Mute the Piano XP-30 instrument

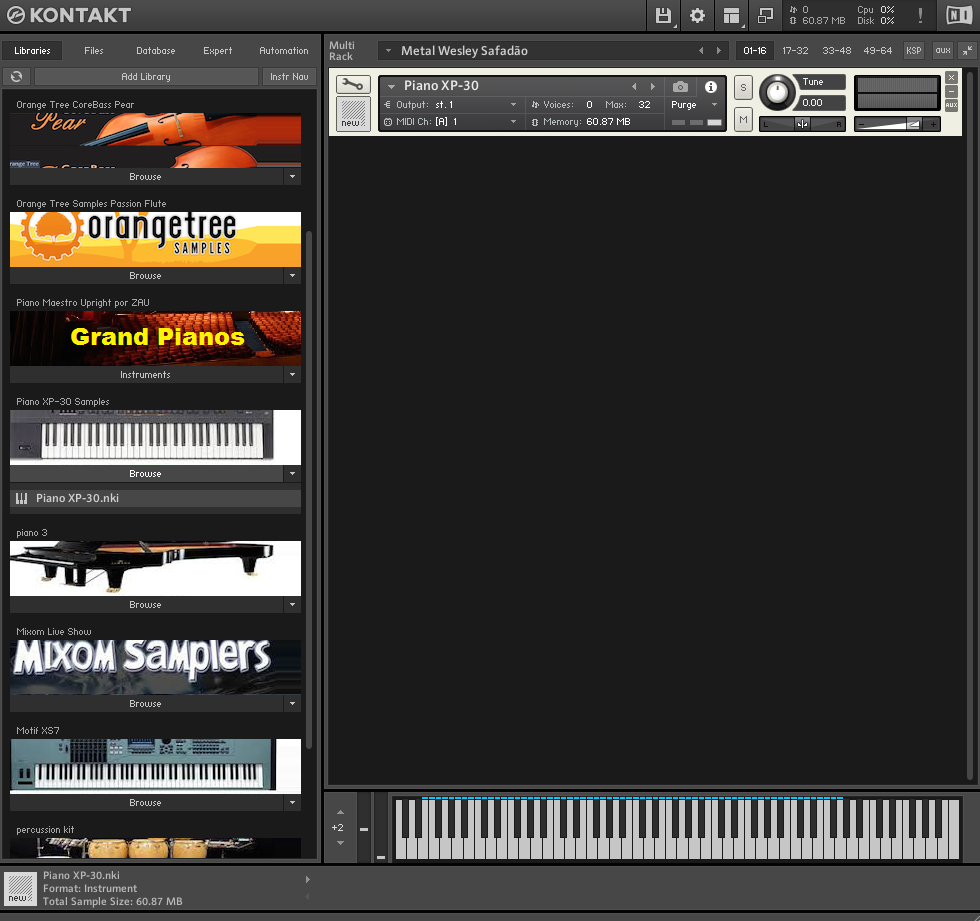pos(743,119)
